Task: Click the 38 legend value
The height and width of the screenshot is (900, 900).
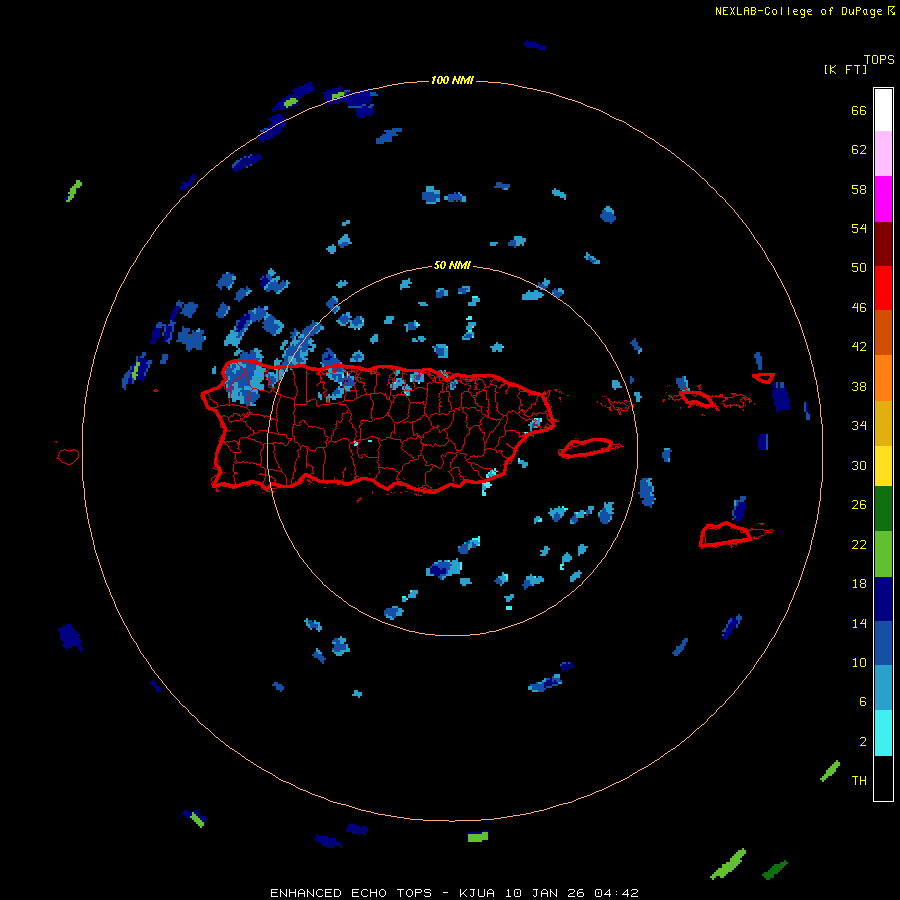Action: click(859, 386)
